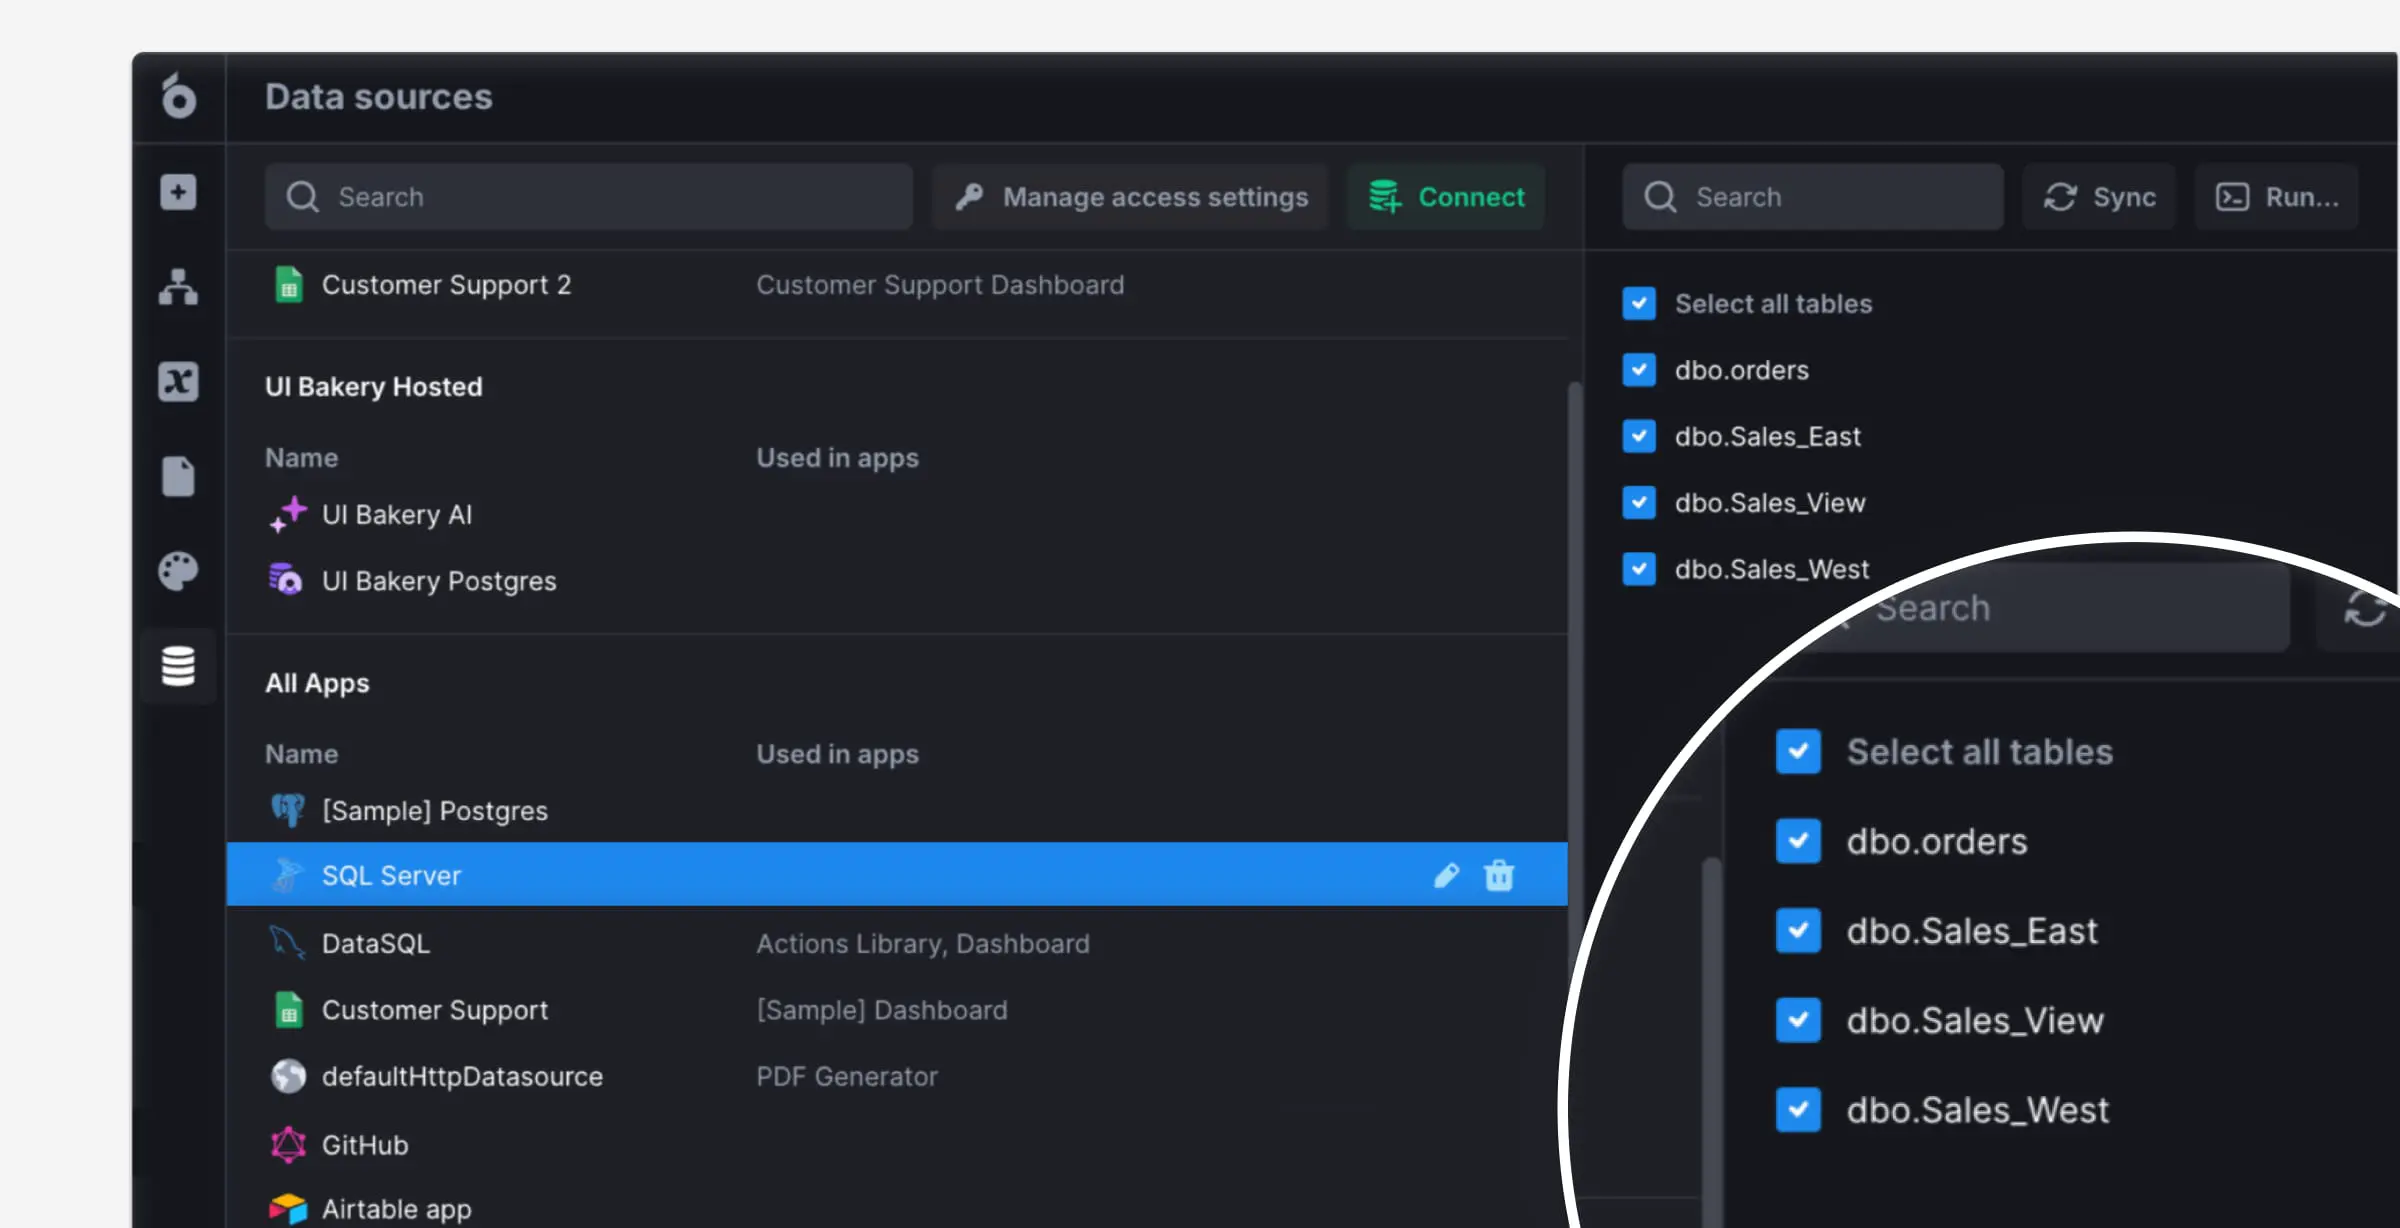
Task: Click the Search field in magnified view
Action: pyautogui.click(x=2050, y=607)
